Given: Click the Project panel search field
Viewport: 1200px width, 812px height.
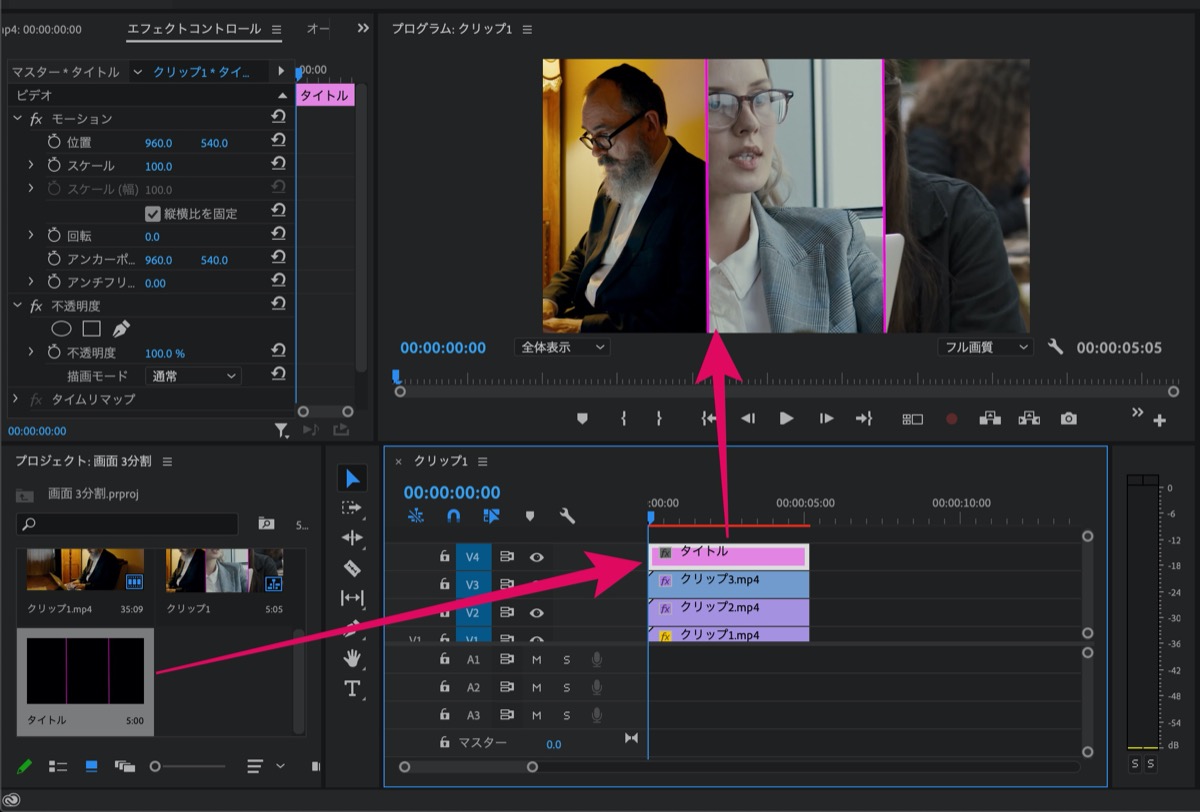Looking at the screenshot, I should click(x=127, y=523).
